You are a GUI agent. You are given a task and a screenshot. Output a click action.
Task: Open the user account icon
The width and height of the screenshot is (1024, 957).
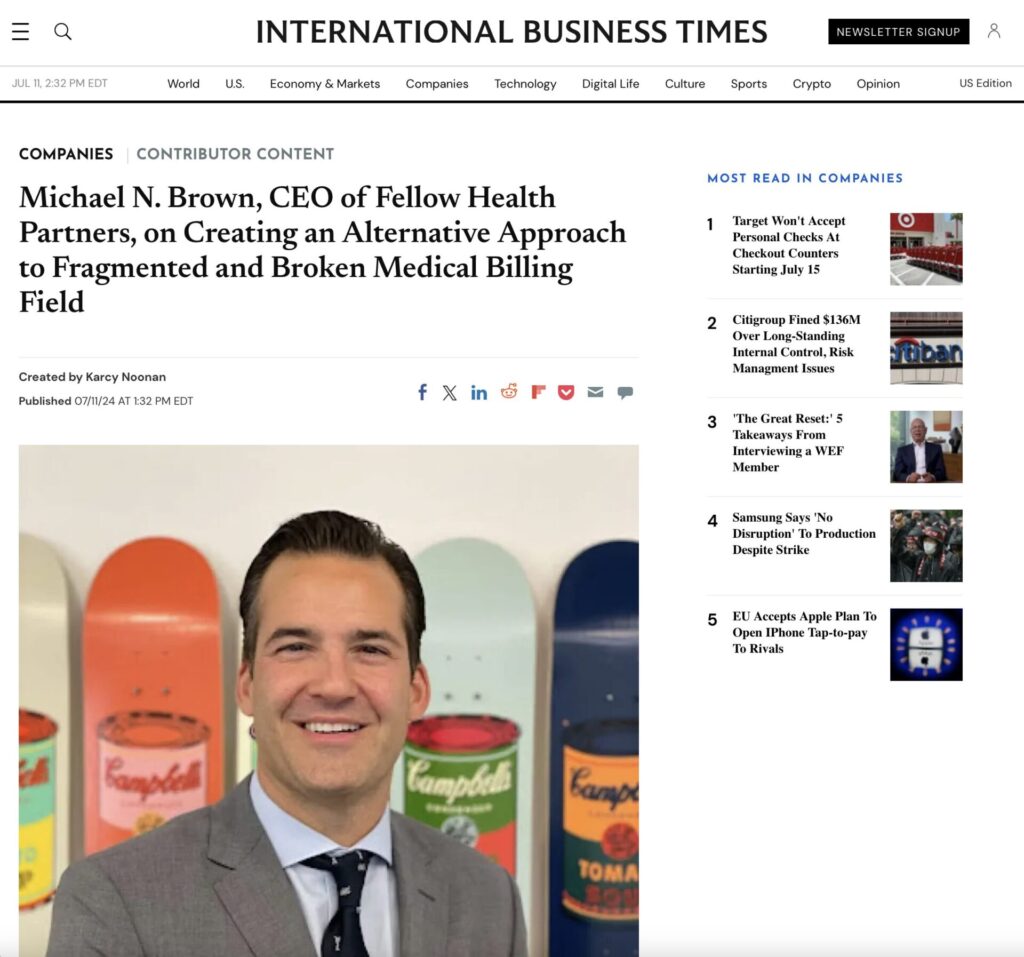(994, 31)
